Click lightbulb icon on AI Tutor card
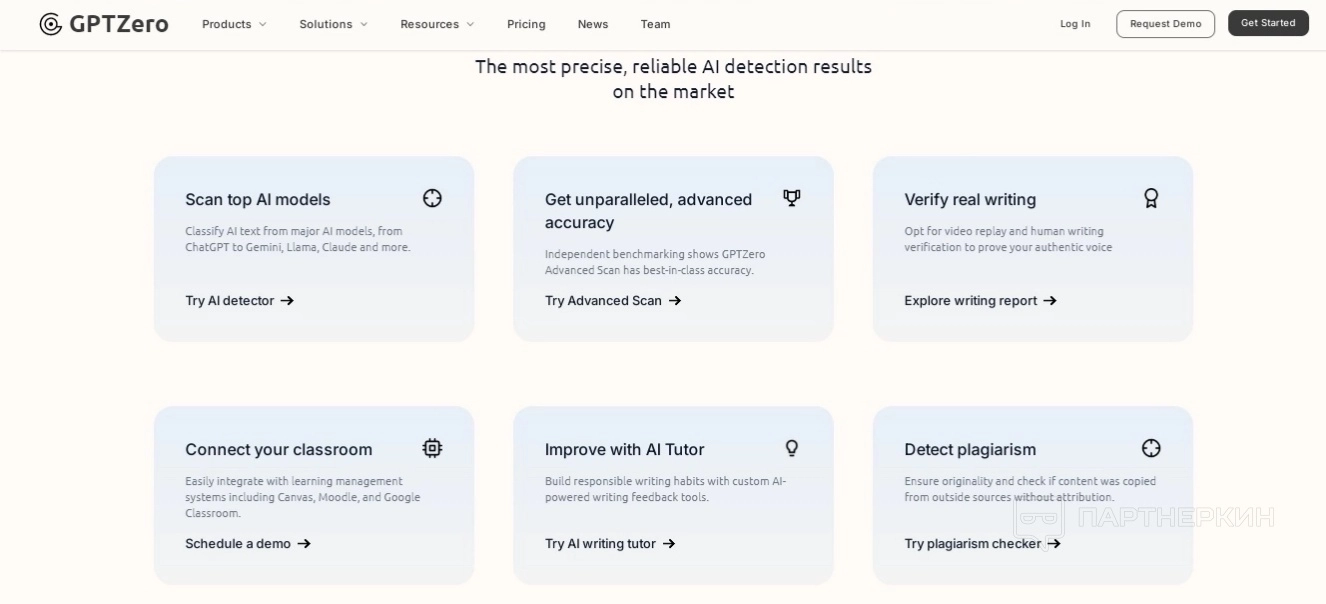Screen dimensions: 1326x604 (791, 448)
